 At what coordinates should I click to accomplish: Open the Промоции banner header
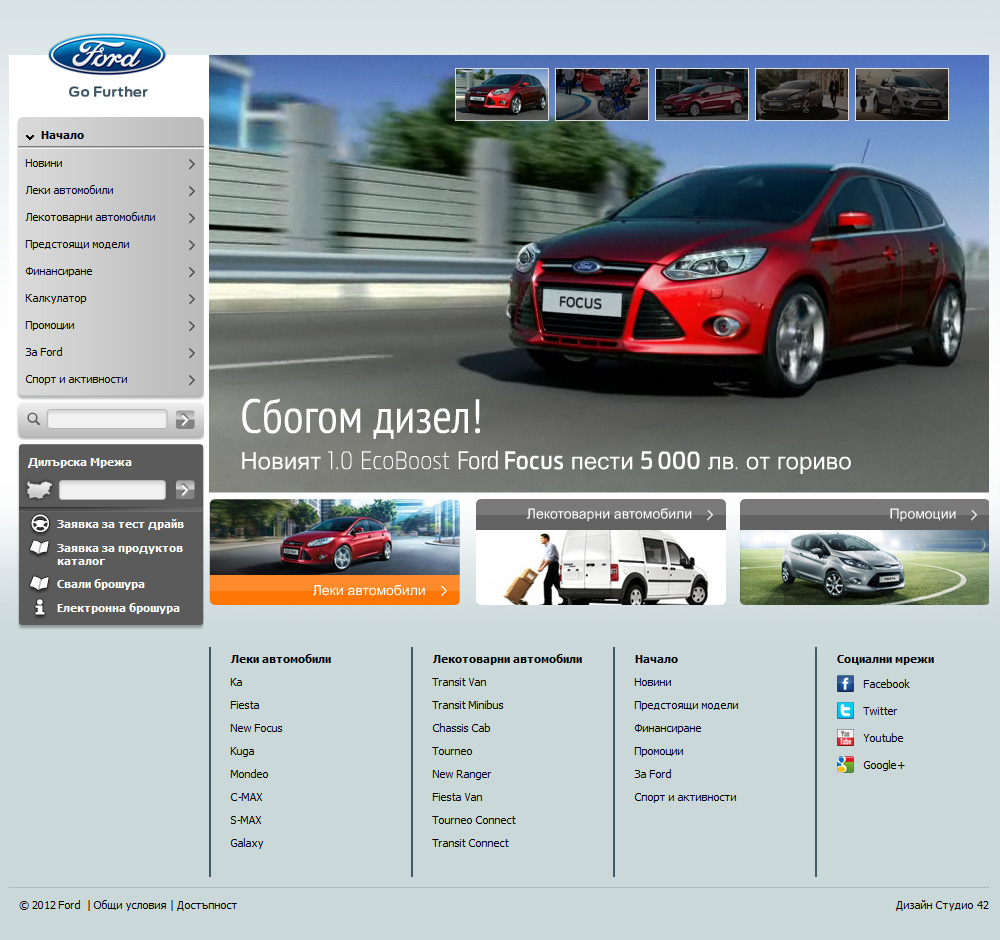point(864,514)
